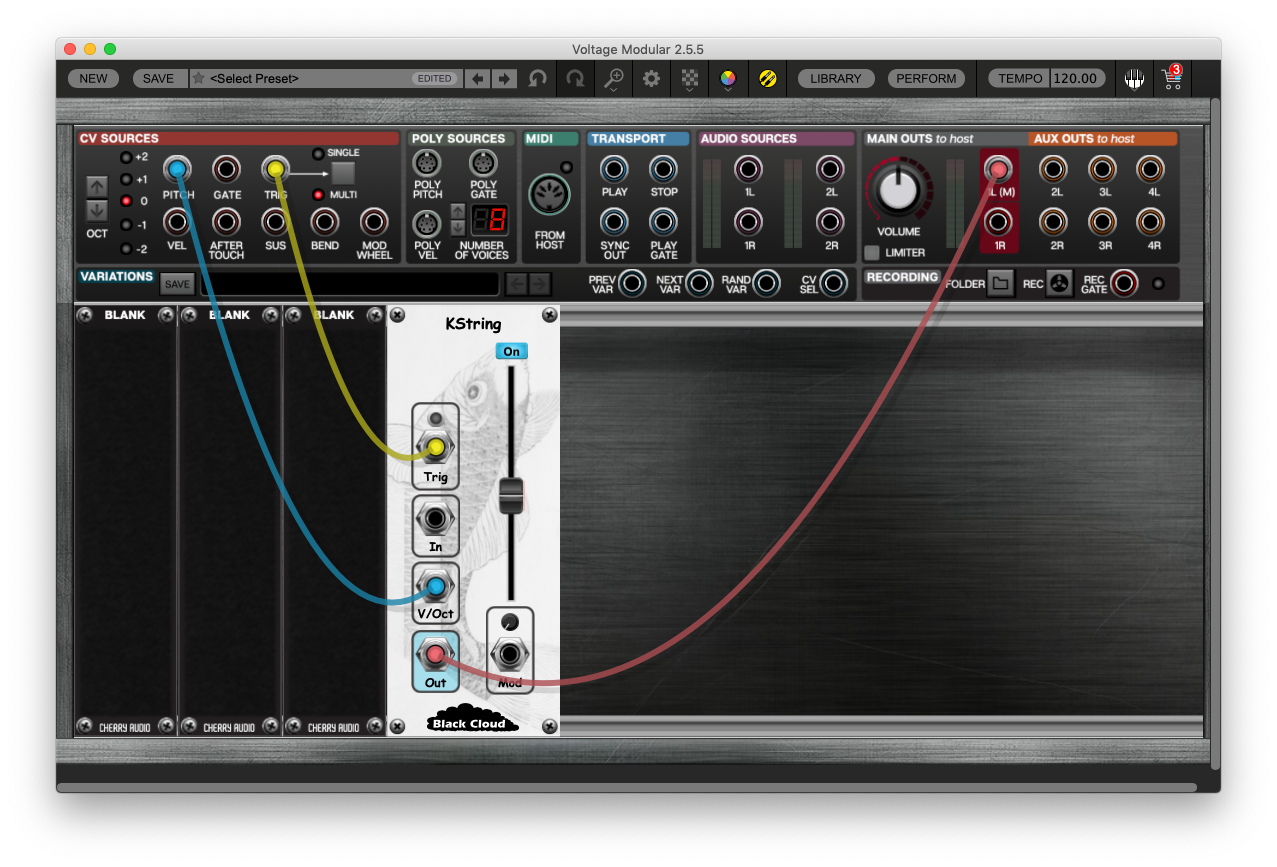Lower octave with OCT down arrow
The height and width of the screenshot is (867, 1277).
(97, 210)
